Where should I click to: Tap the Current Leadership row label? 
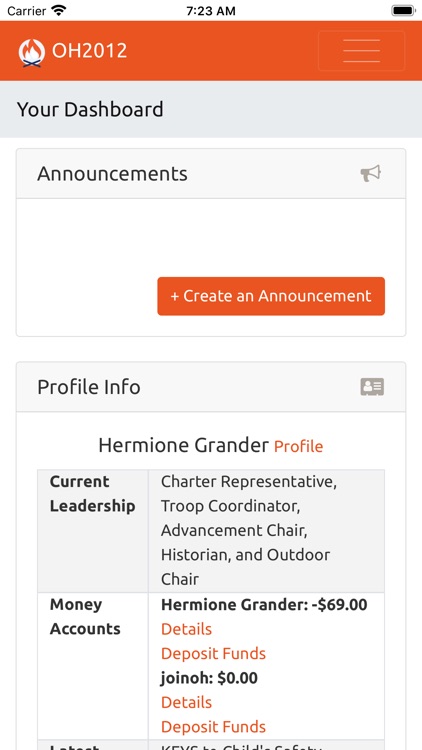click(x=93, y=494)
